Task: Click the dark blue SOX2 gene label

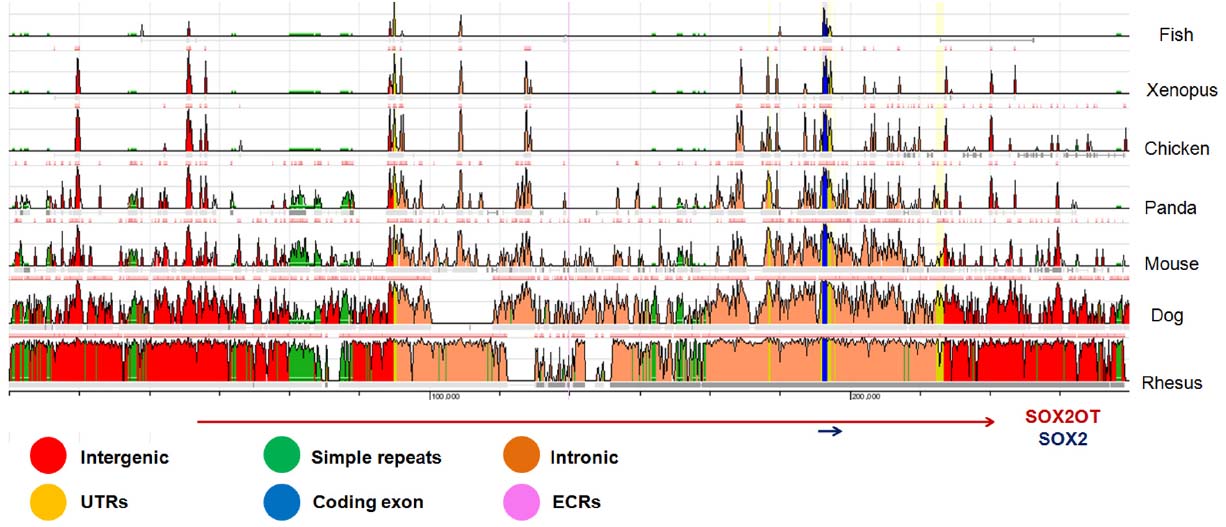Action: [x=1061, y=439]
